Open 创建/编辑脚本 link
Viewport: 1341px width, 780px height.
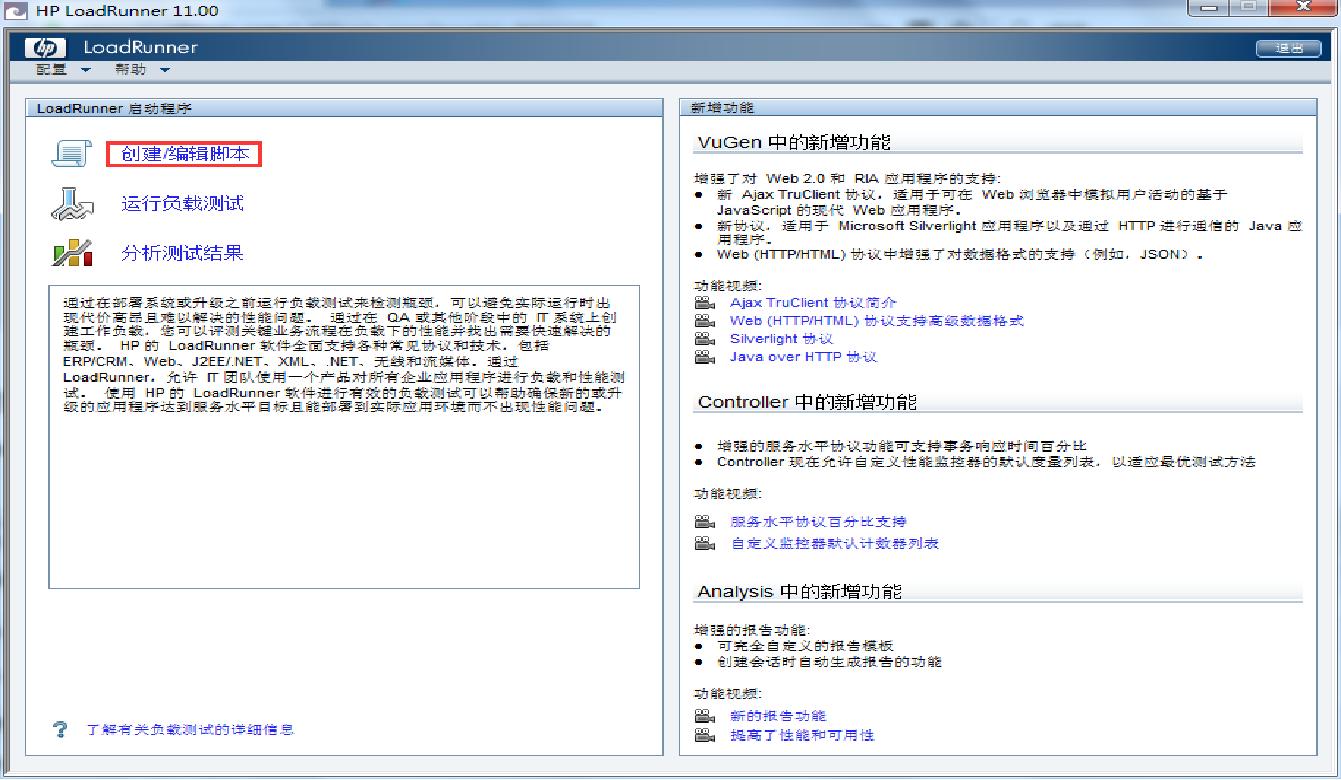[x=184, y=154]
